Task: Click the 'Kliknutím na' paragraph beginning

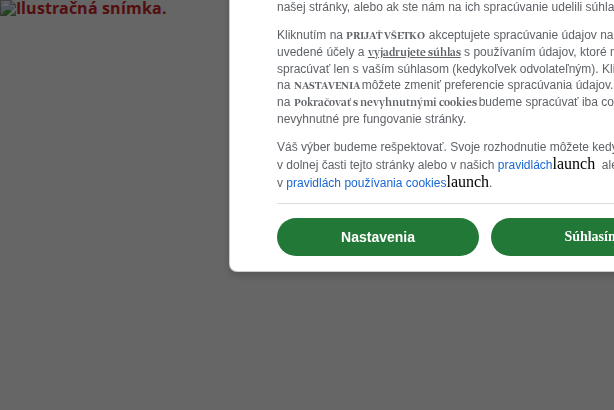Action: click(310, 35)
